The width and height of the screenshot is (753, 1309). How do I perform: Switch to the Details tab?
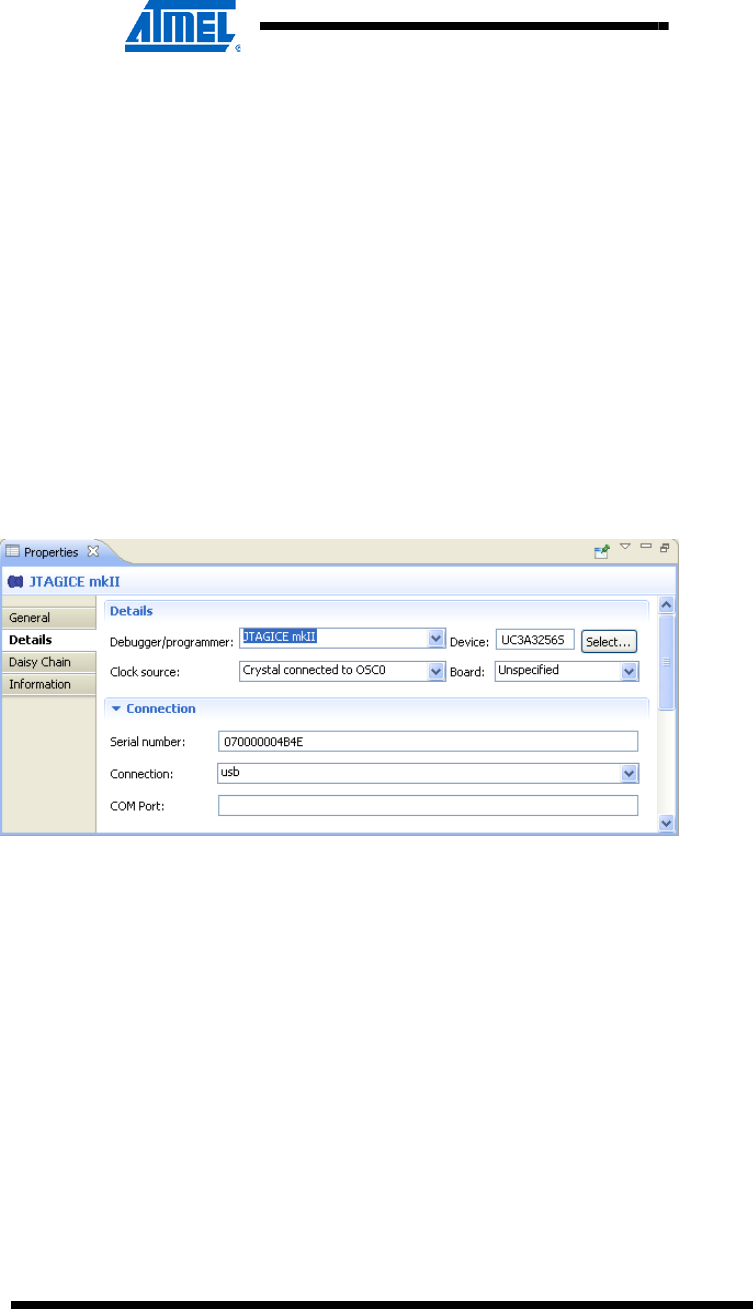(49, 640)
